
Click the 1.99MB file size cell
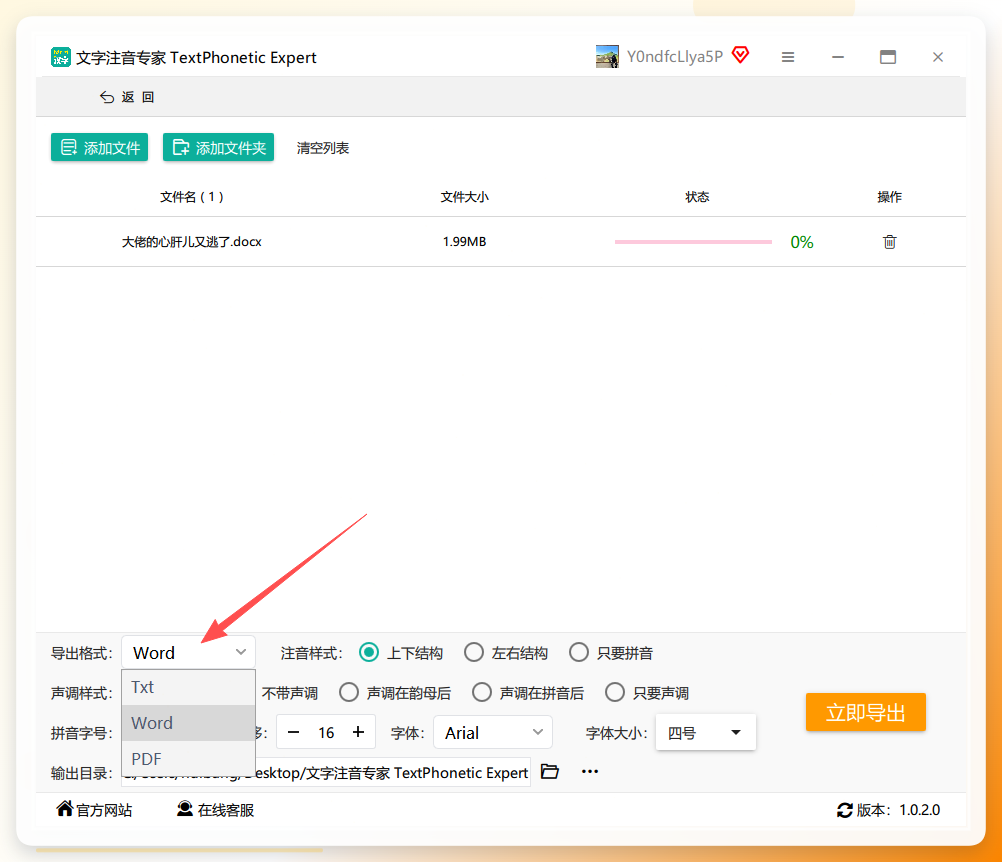click(465, 242)
